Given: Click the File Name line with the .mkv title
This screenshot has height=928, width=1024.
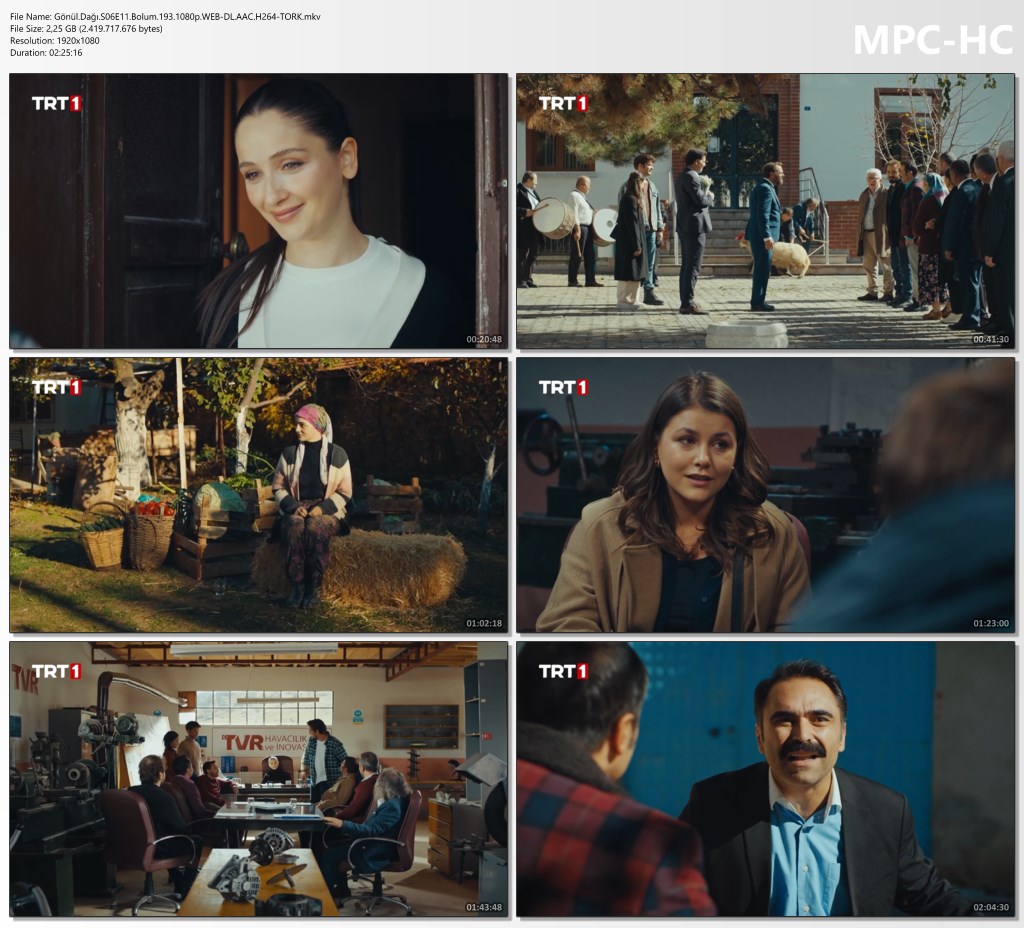Looking at the screenshot, I should tap(165, 17).
